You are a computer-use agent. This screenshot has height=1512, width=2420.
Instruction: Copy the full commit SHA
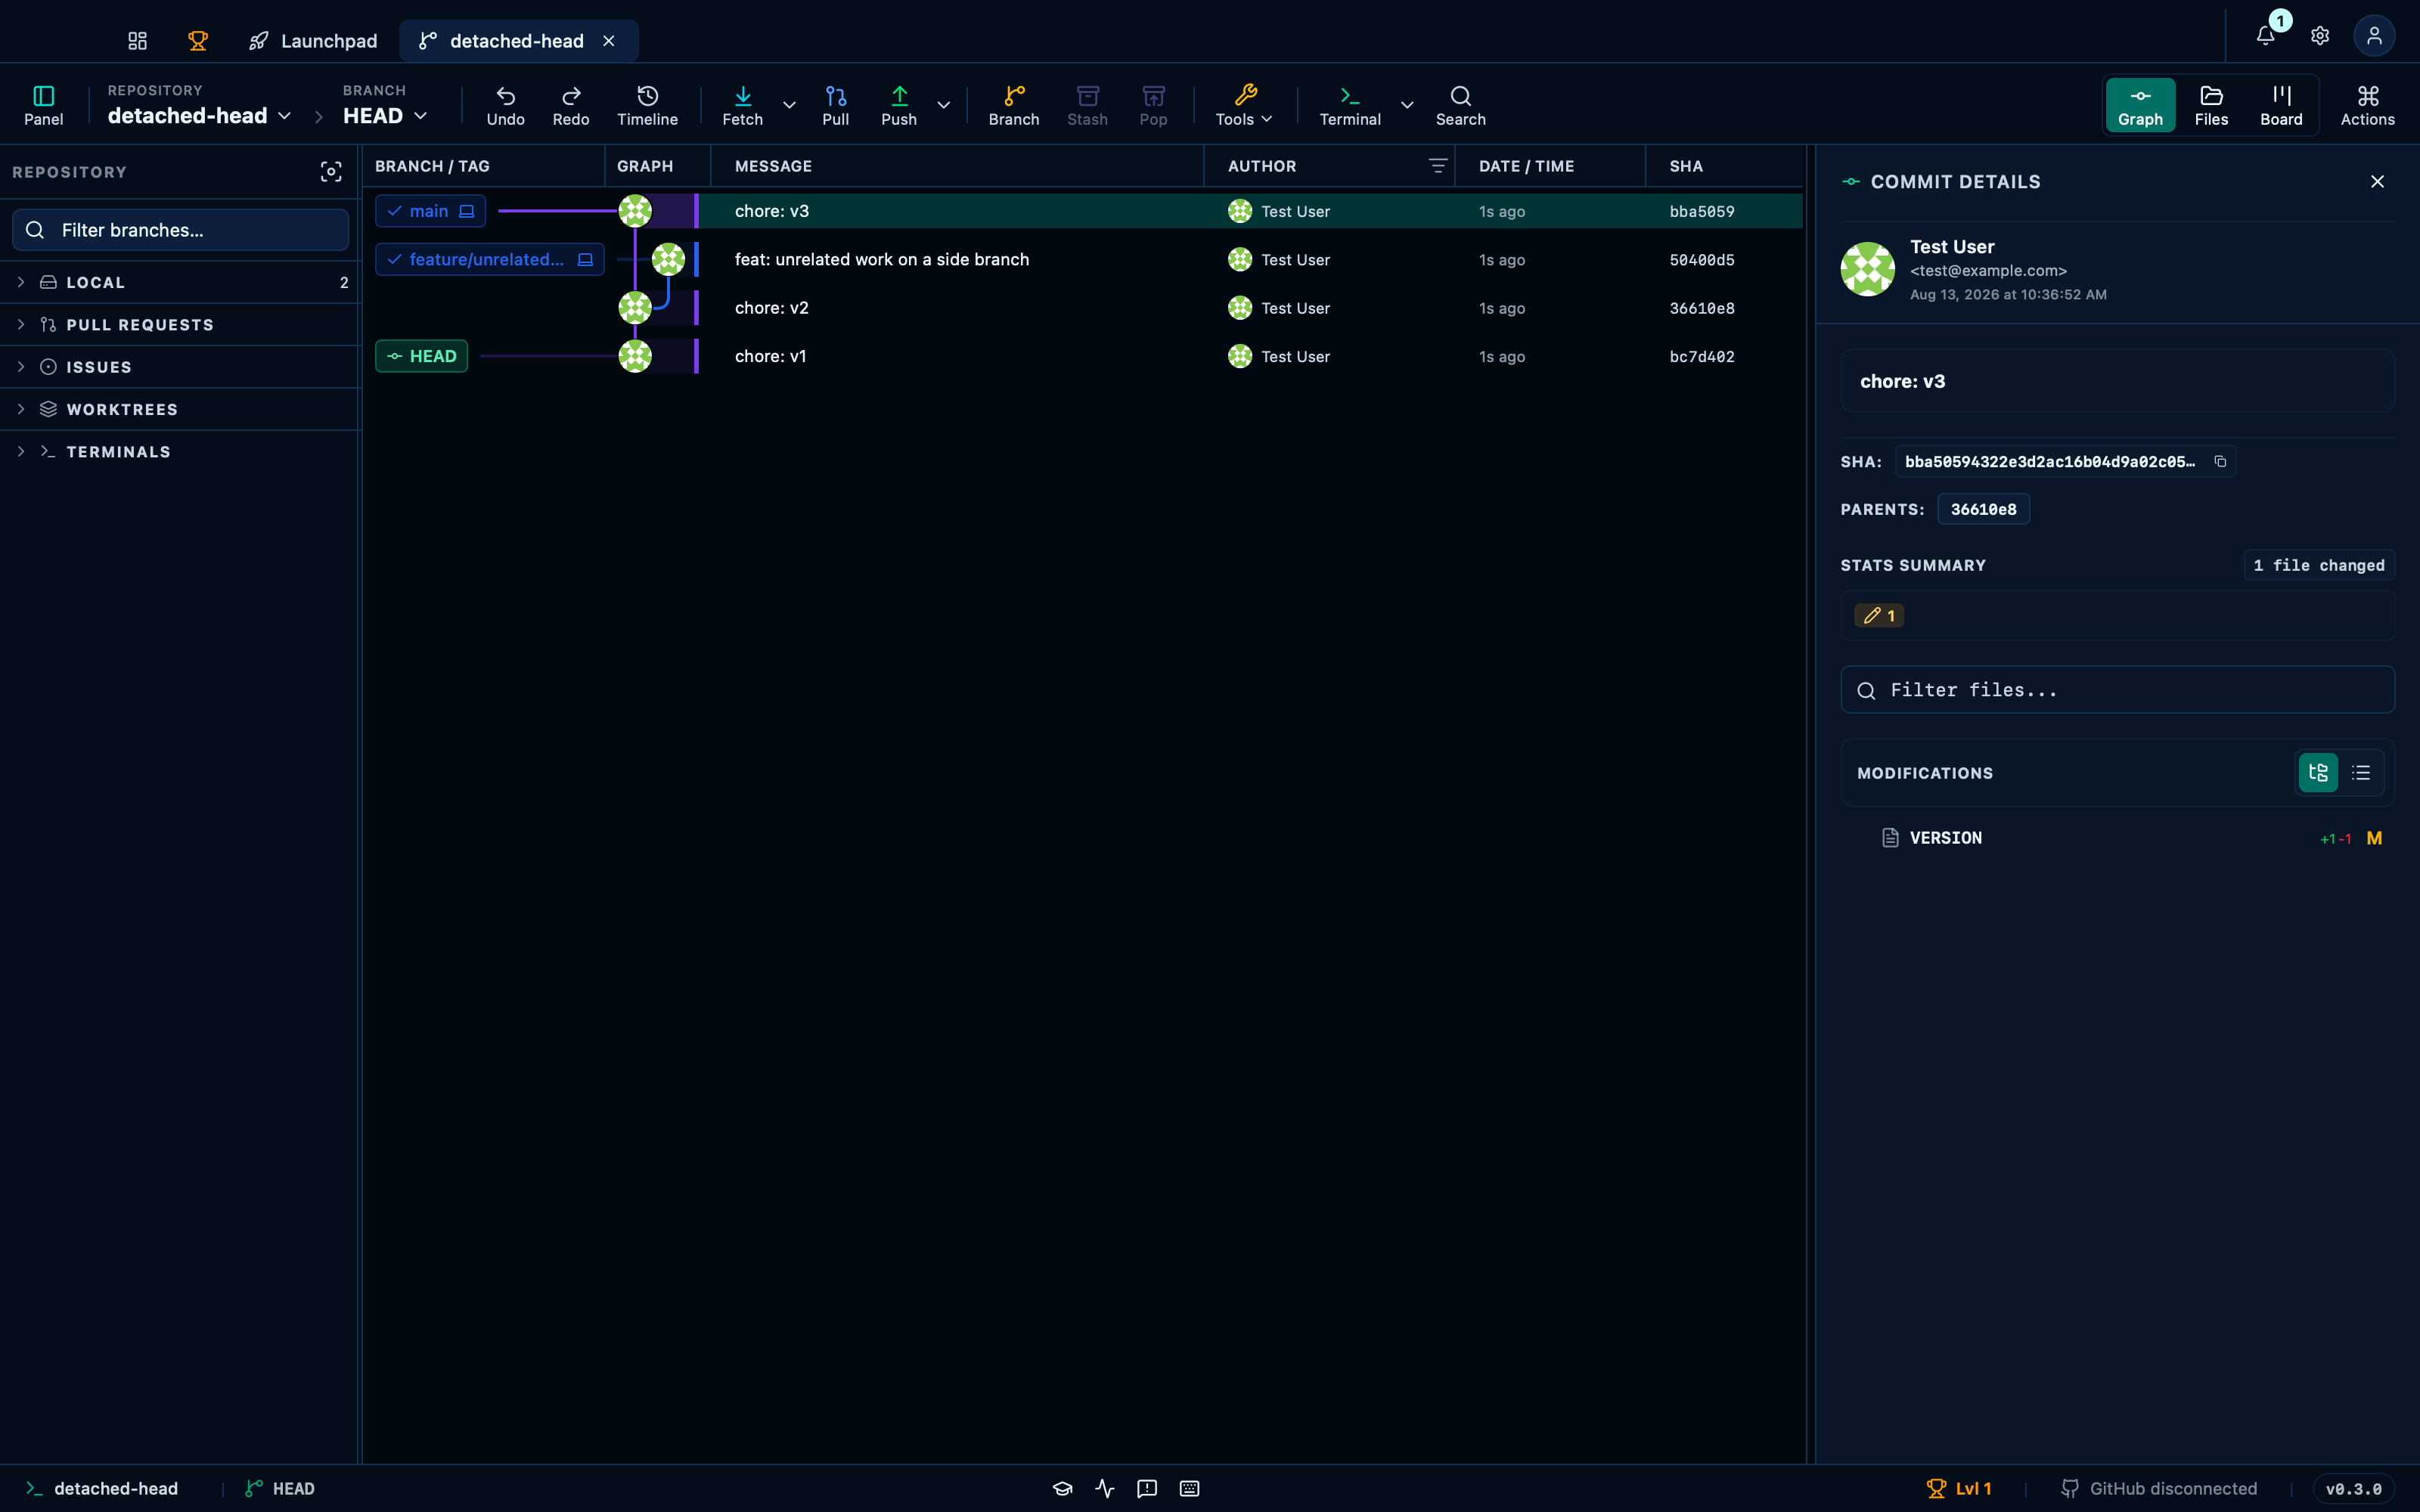coord(2220,461)
